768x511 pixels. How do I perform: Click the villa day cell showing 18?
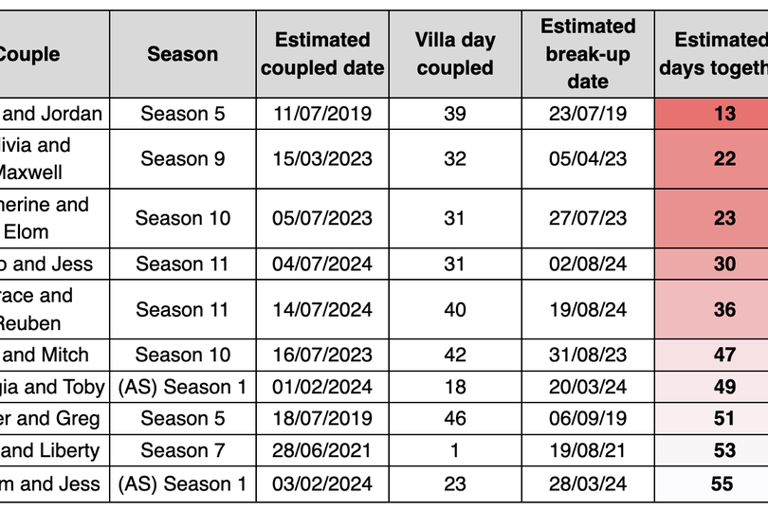pos(455,386)
